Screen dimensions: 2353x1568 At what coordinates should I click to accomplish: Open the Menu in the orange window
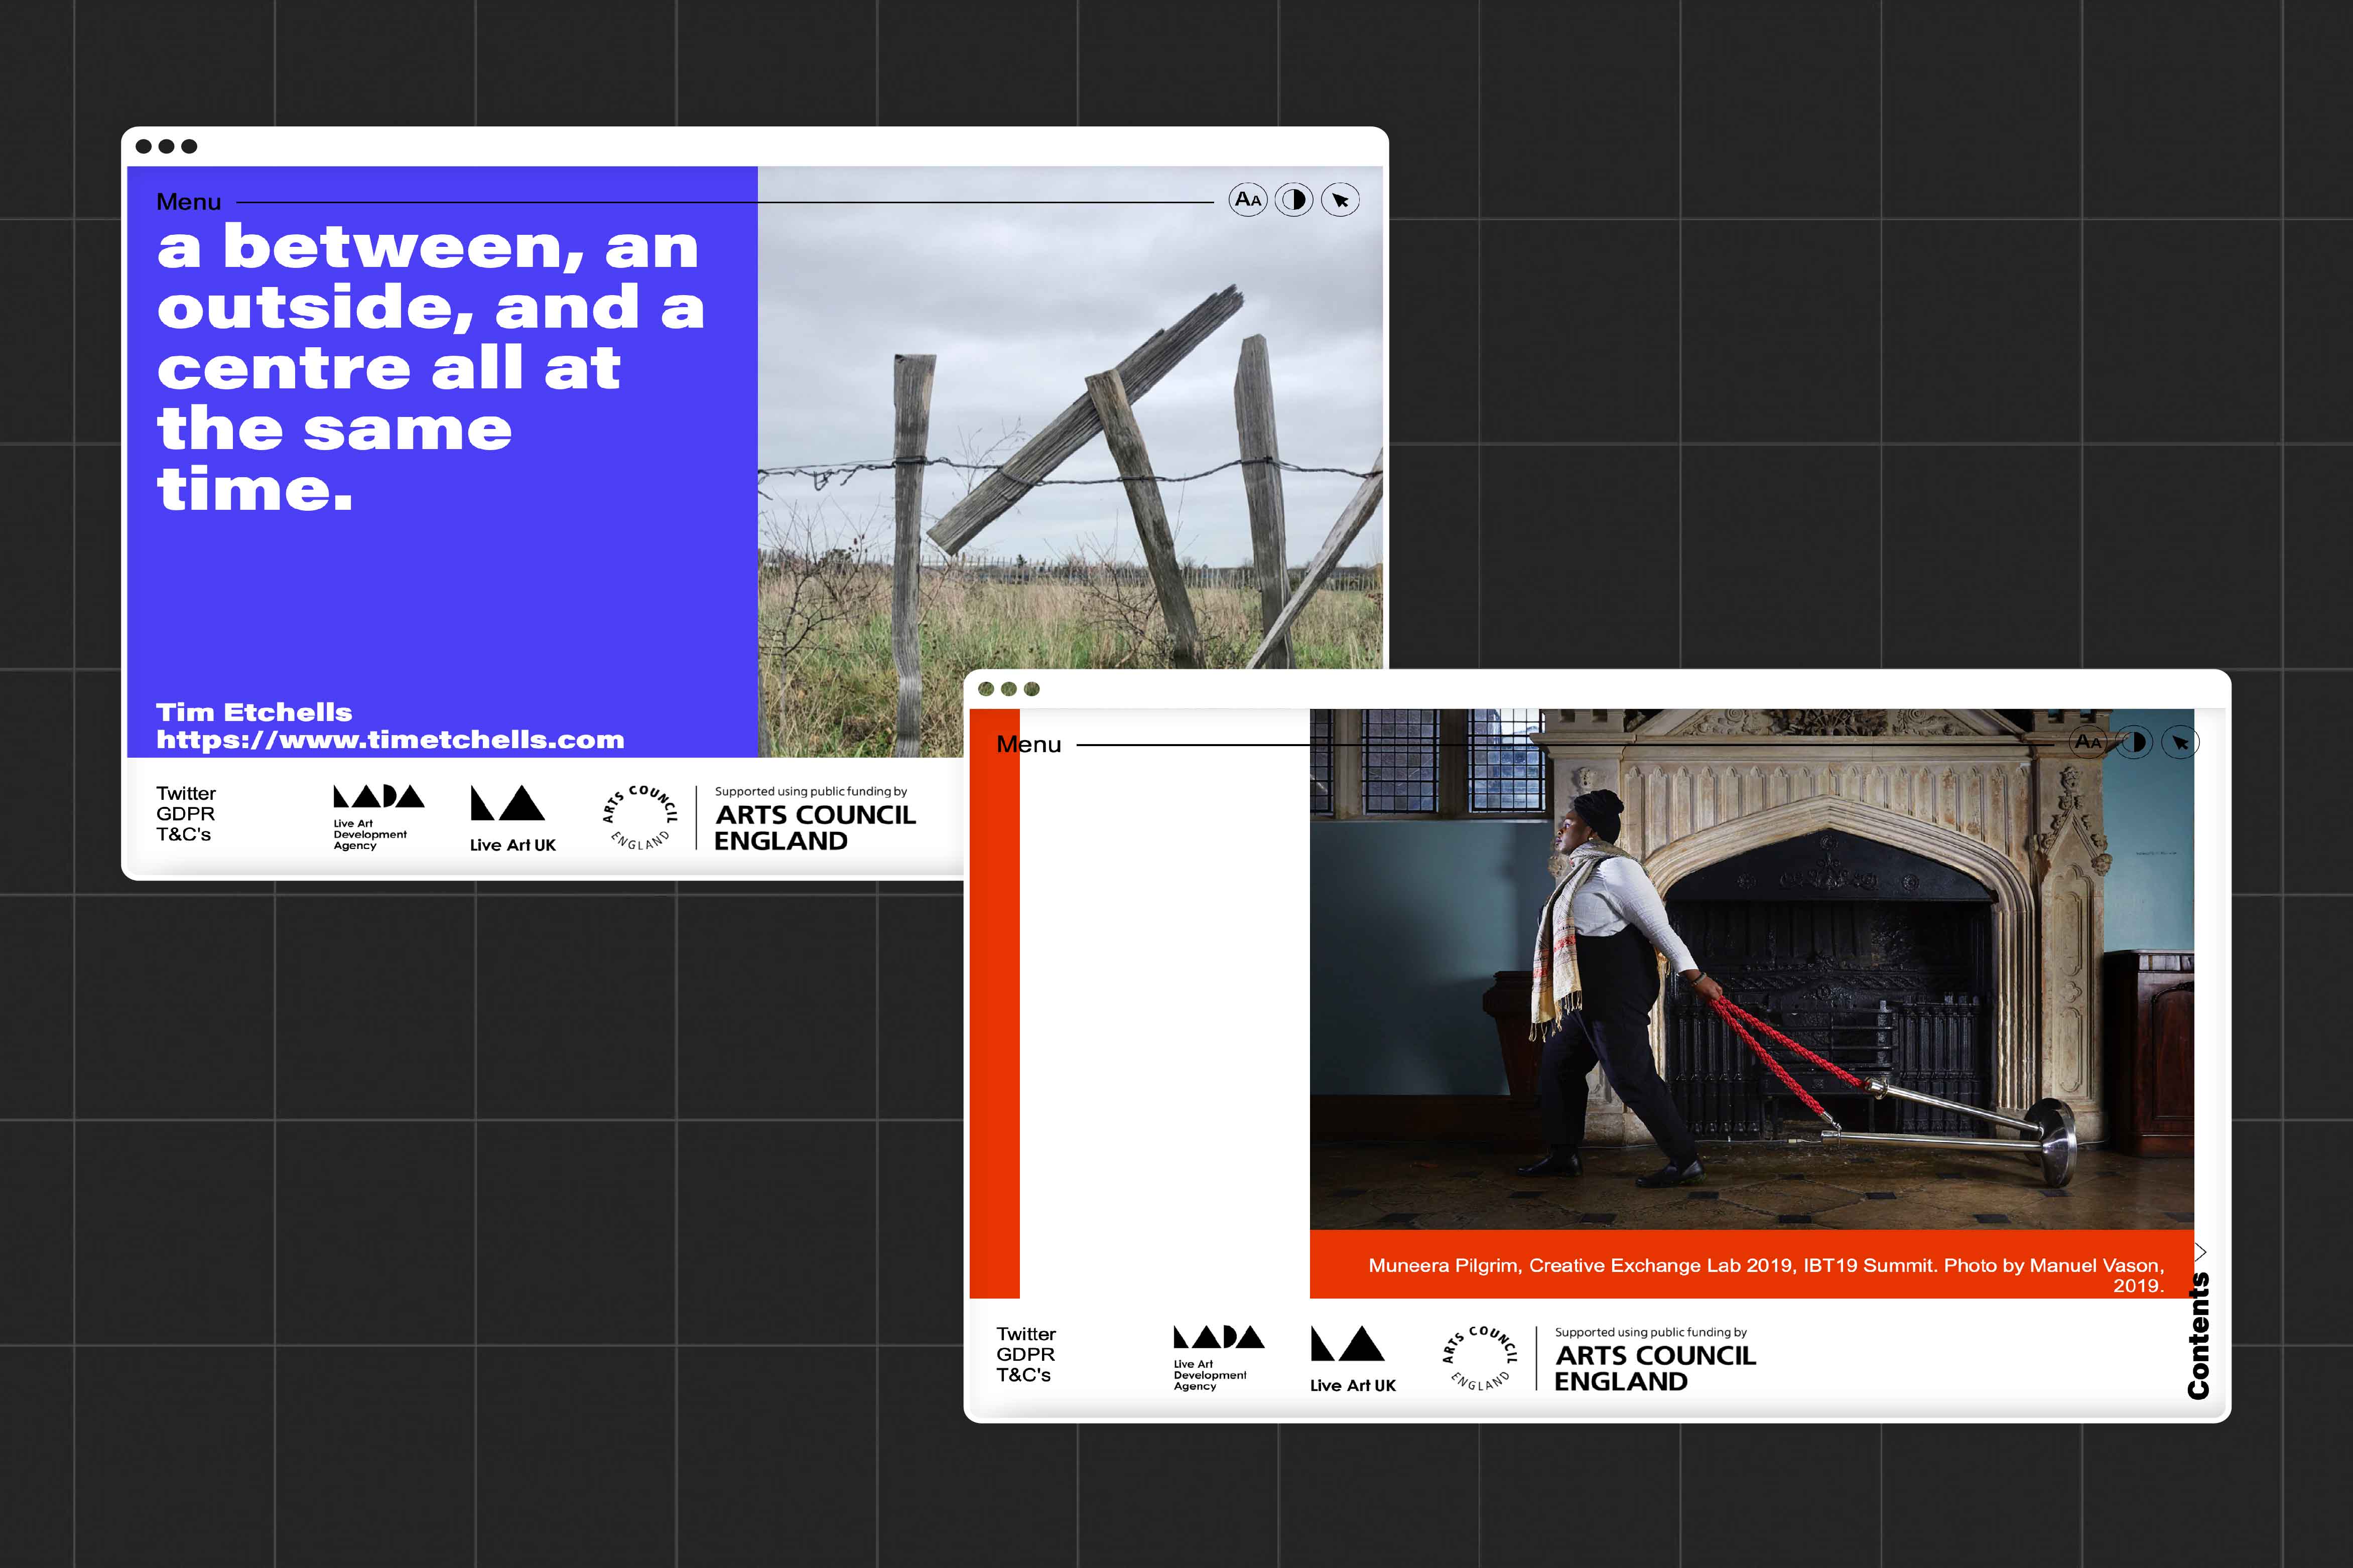(x=1030, y=744)
